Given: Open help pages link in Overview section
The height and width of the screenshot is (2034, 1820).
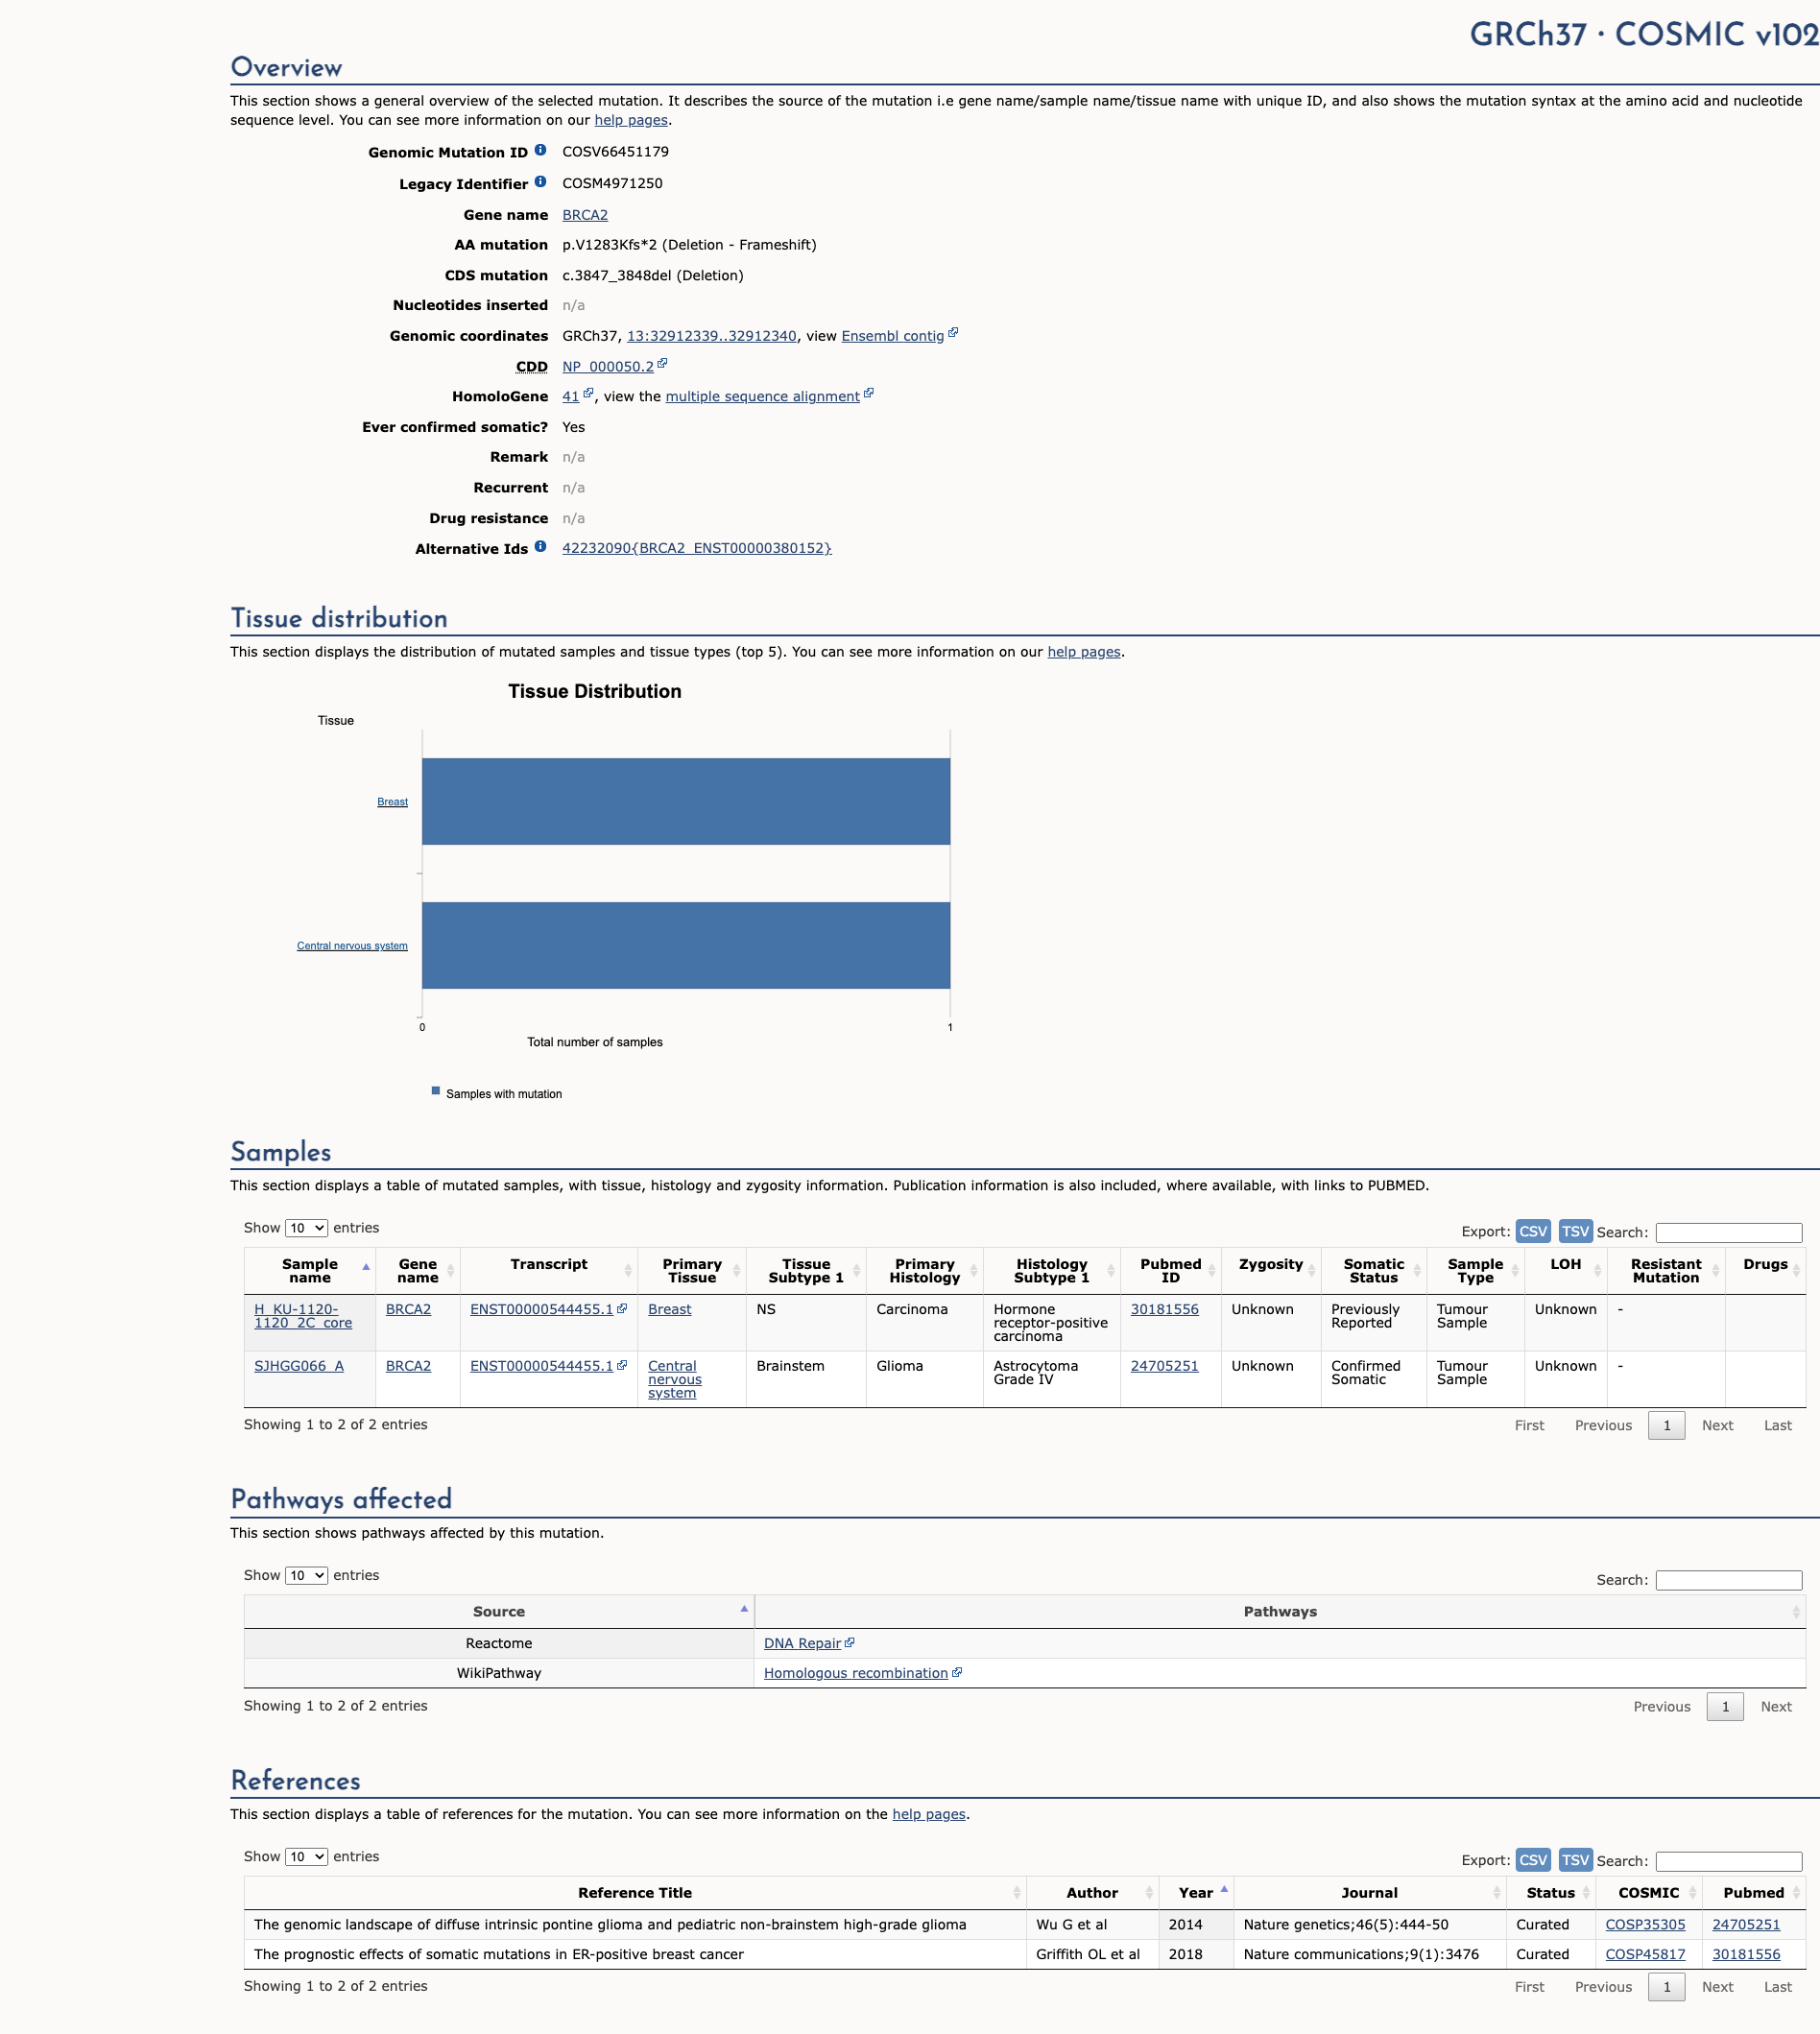Looking at the screenshot, I should coord(631,120).
